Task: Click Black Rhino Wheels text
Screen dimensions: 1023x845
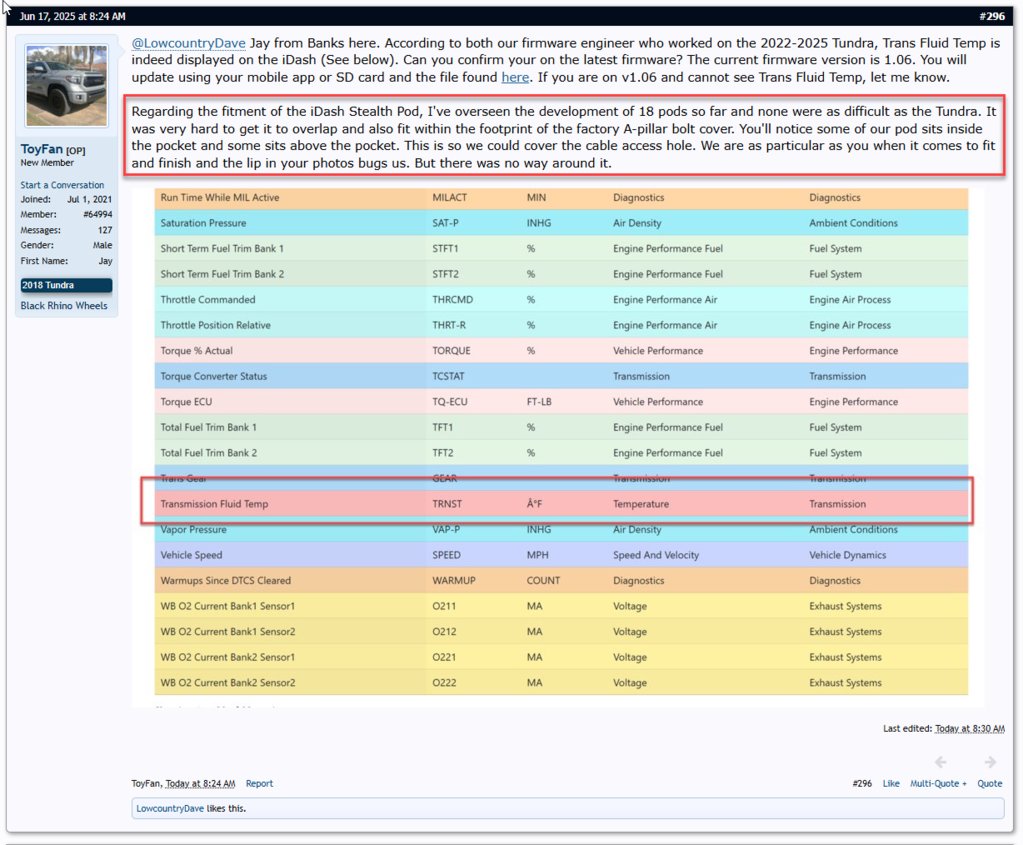Action: click(x=64, y=305)
